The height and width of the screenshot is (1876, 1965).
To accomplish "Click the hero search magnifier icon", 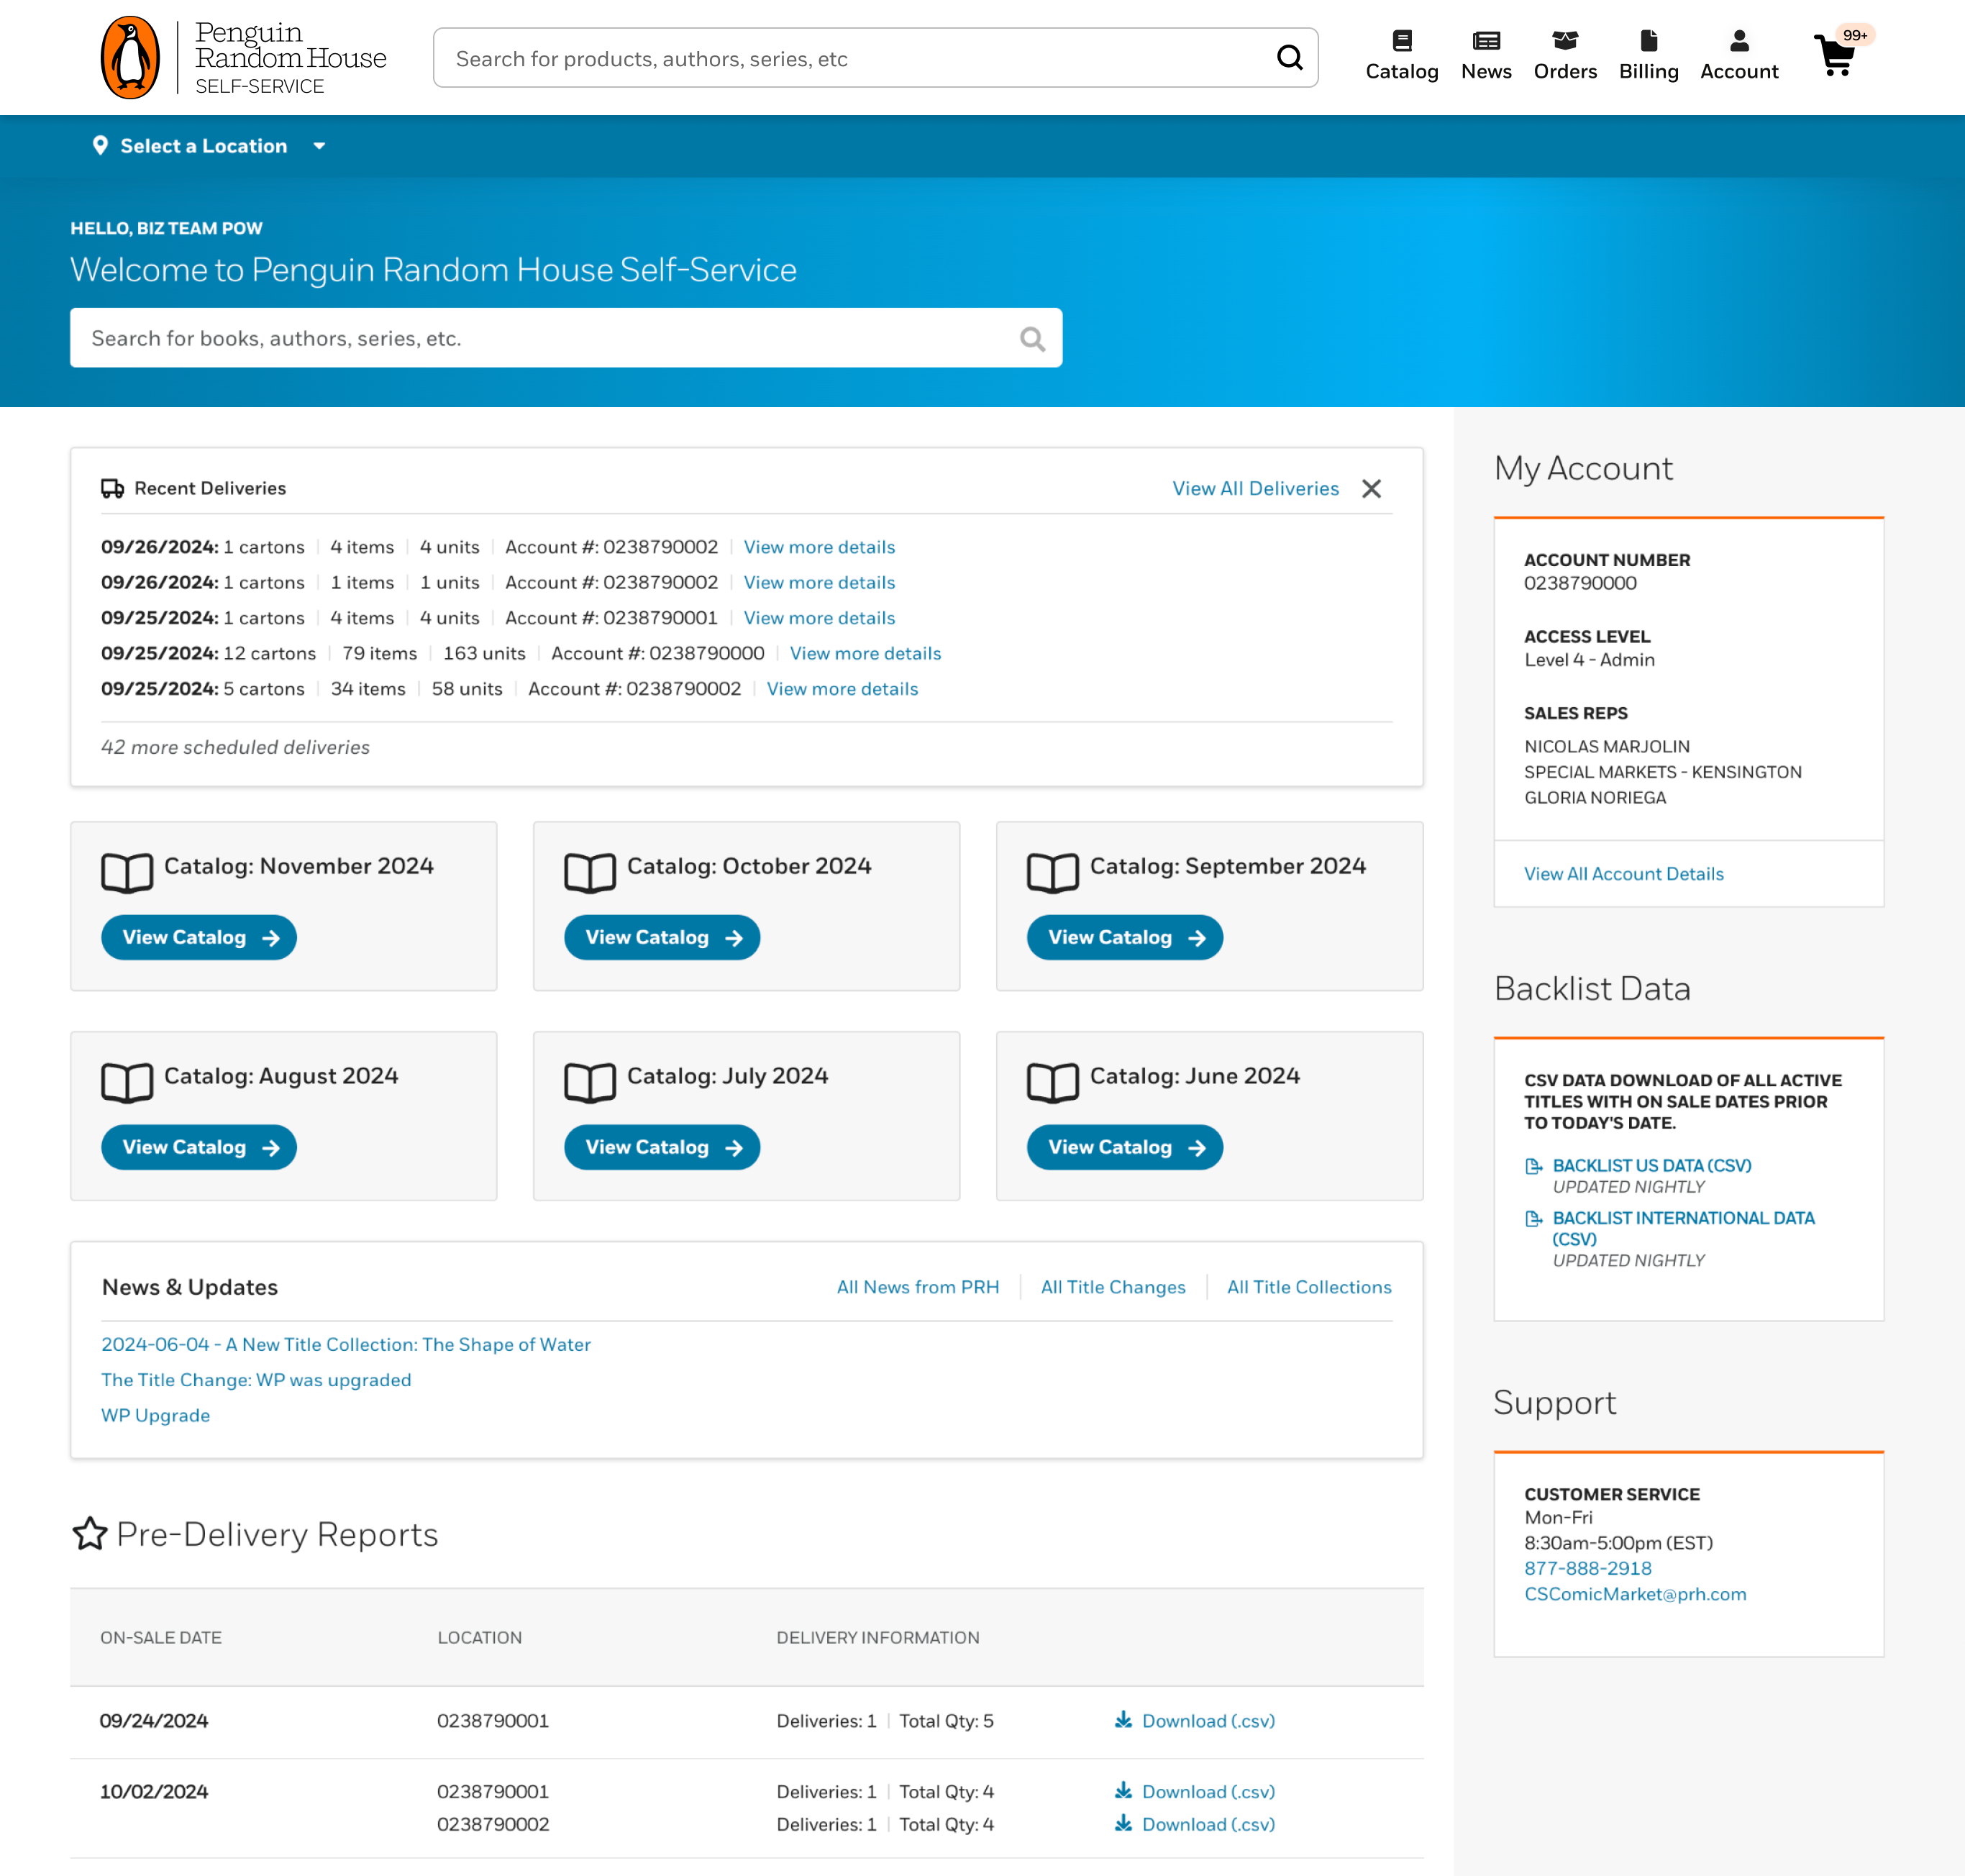I will click(1032, 339).
